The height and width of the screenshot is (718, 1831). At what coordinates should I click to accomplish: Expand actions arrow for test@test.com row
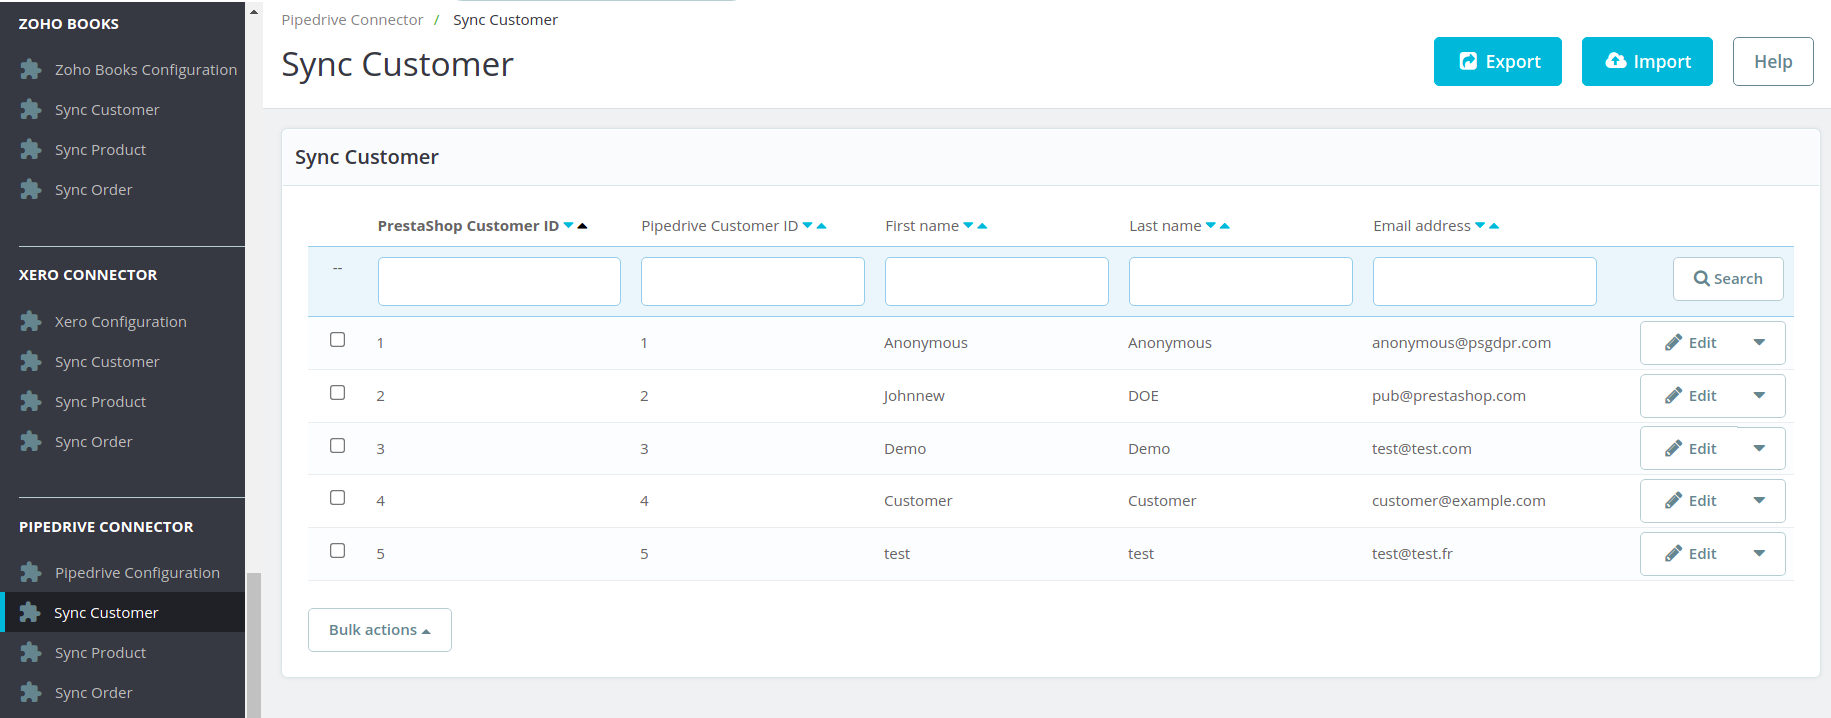pos(1759,449)
